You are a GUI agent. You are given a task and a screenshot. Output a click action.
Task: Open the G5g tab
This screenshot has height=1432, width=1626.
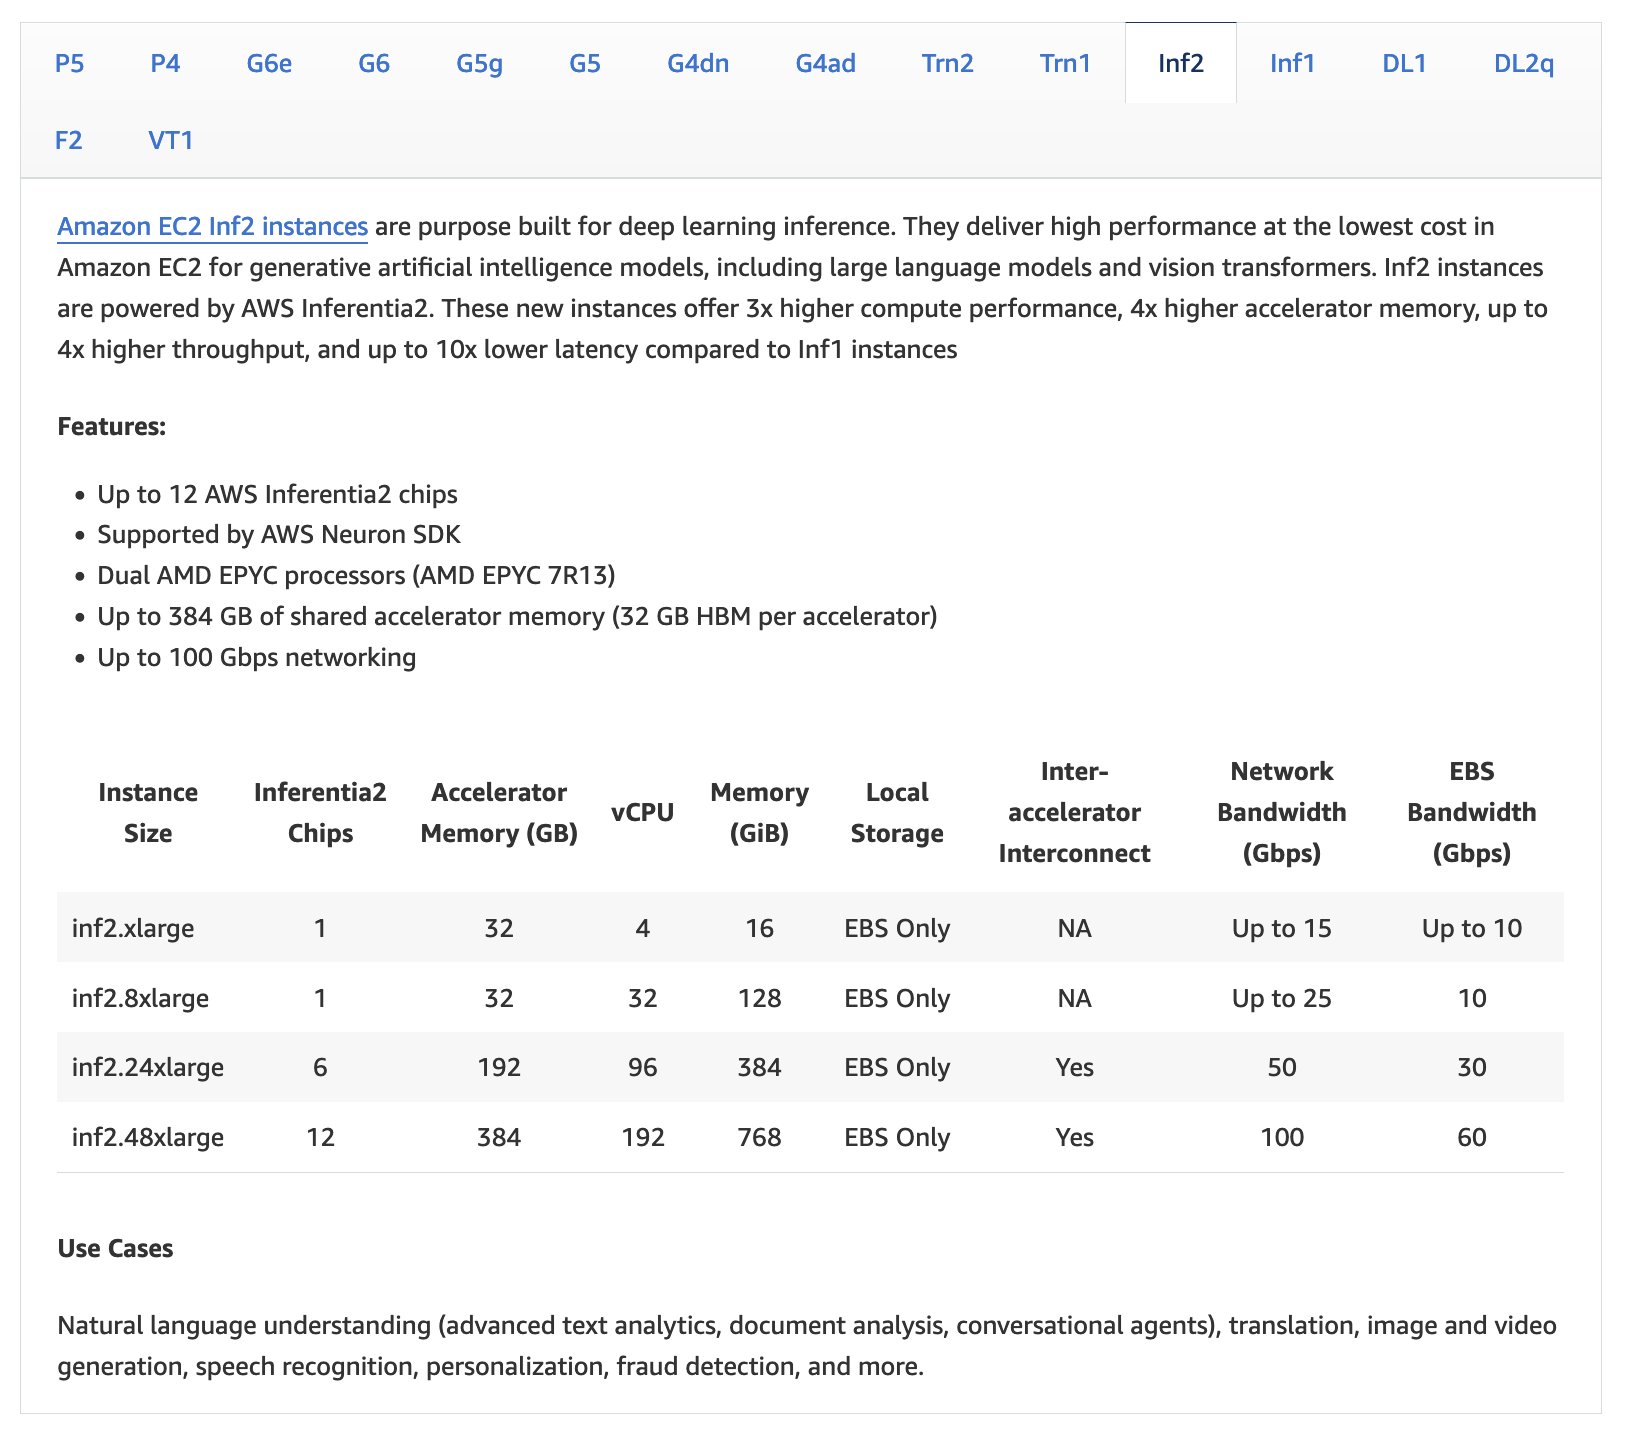pos(480,64)
